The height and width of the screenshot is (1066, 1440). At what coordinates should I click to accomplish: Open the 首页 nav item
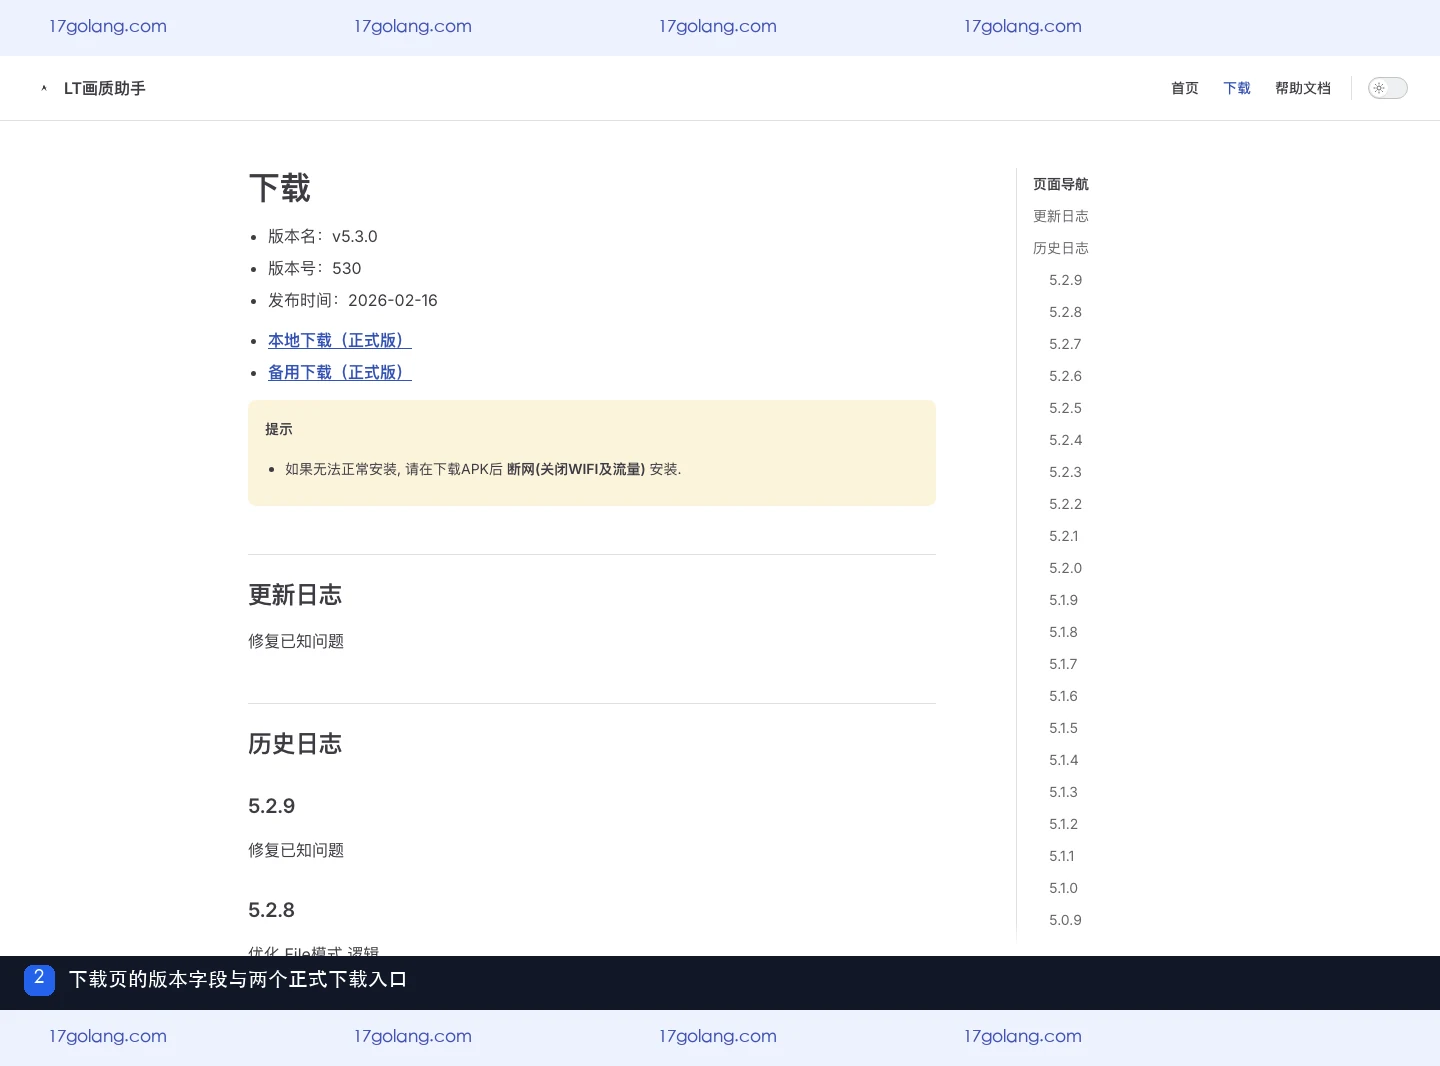point(1185,88)
